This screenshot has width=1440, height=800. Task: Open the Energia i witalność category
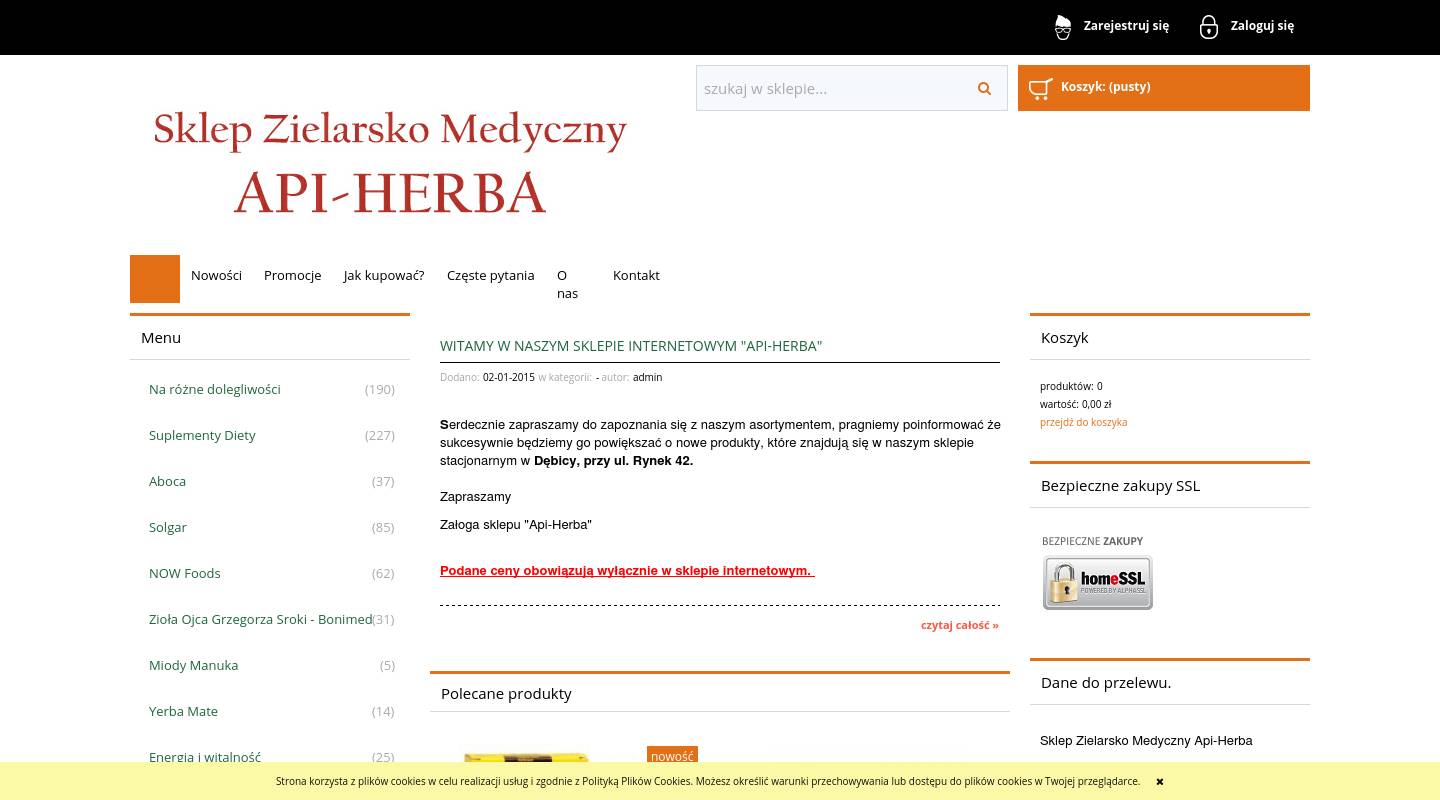205,757
